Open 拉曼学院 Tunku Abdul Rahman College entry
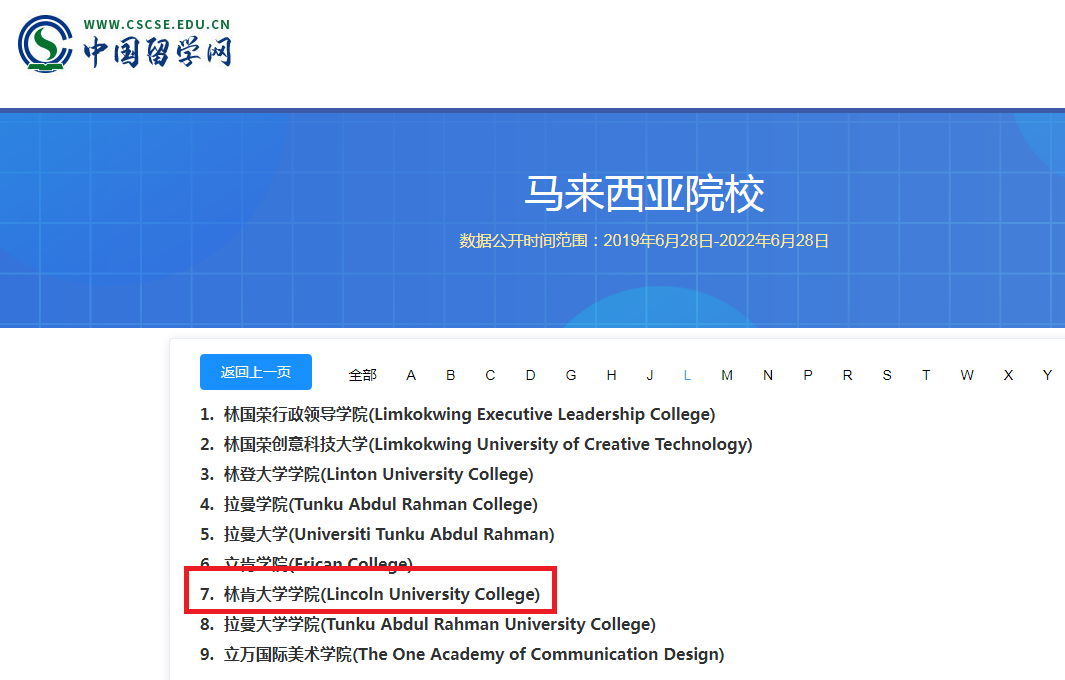 380,504
